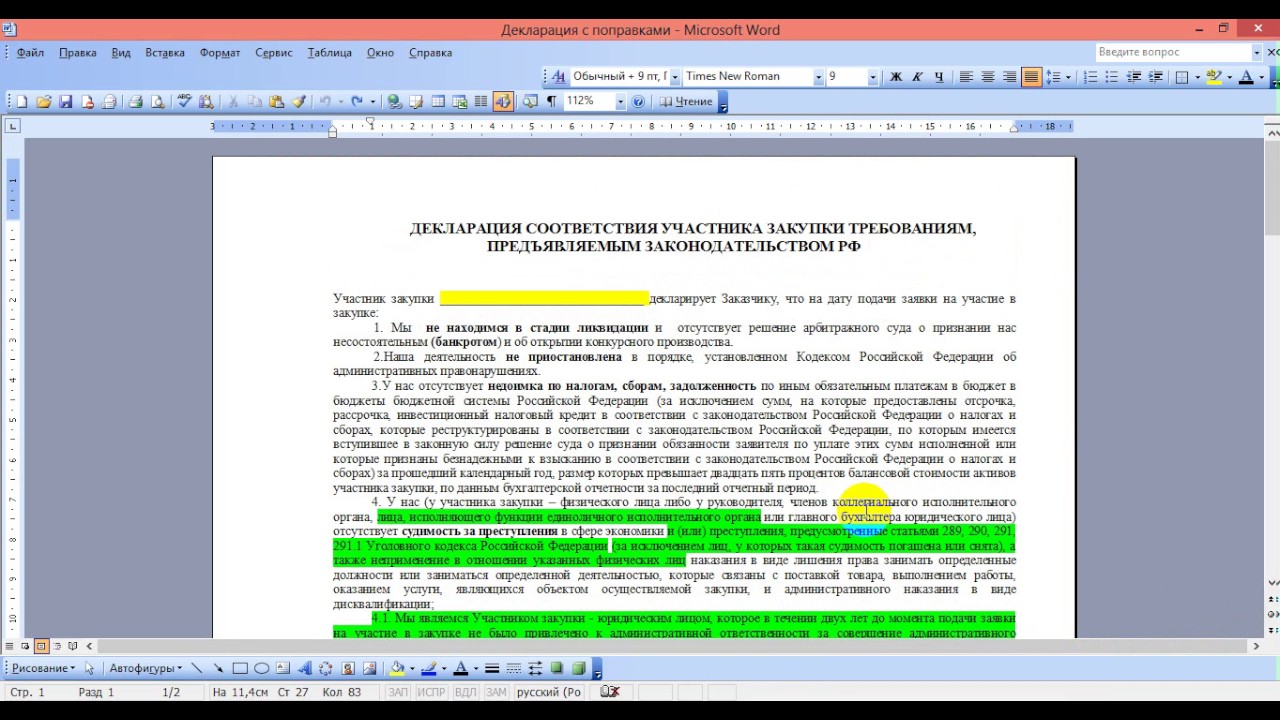Insert WordArt from the Drawing toolbar

pos(305,668)
